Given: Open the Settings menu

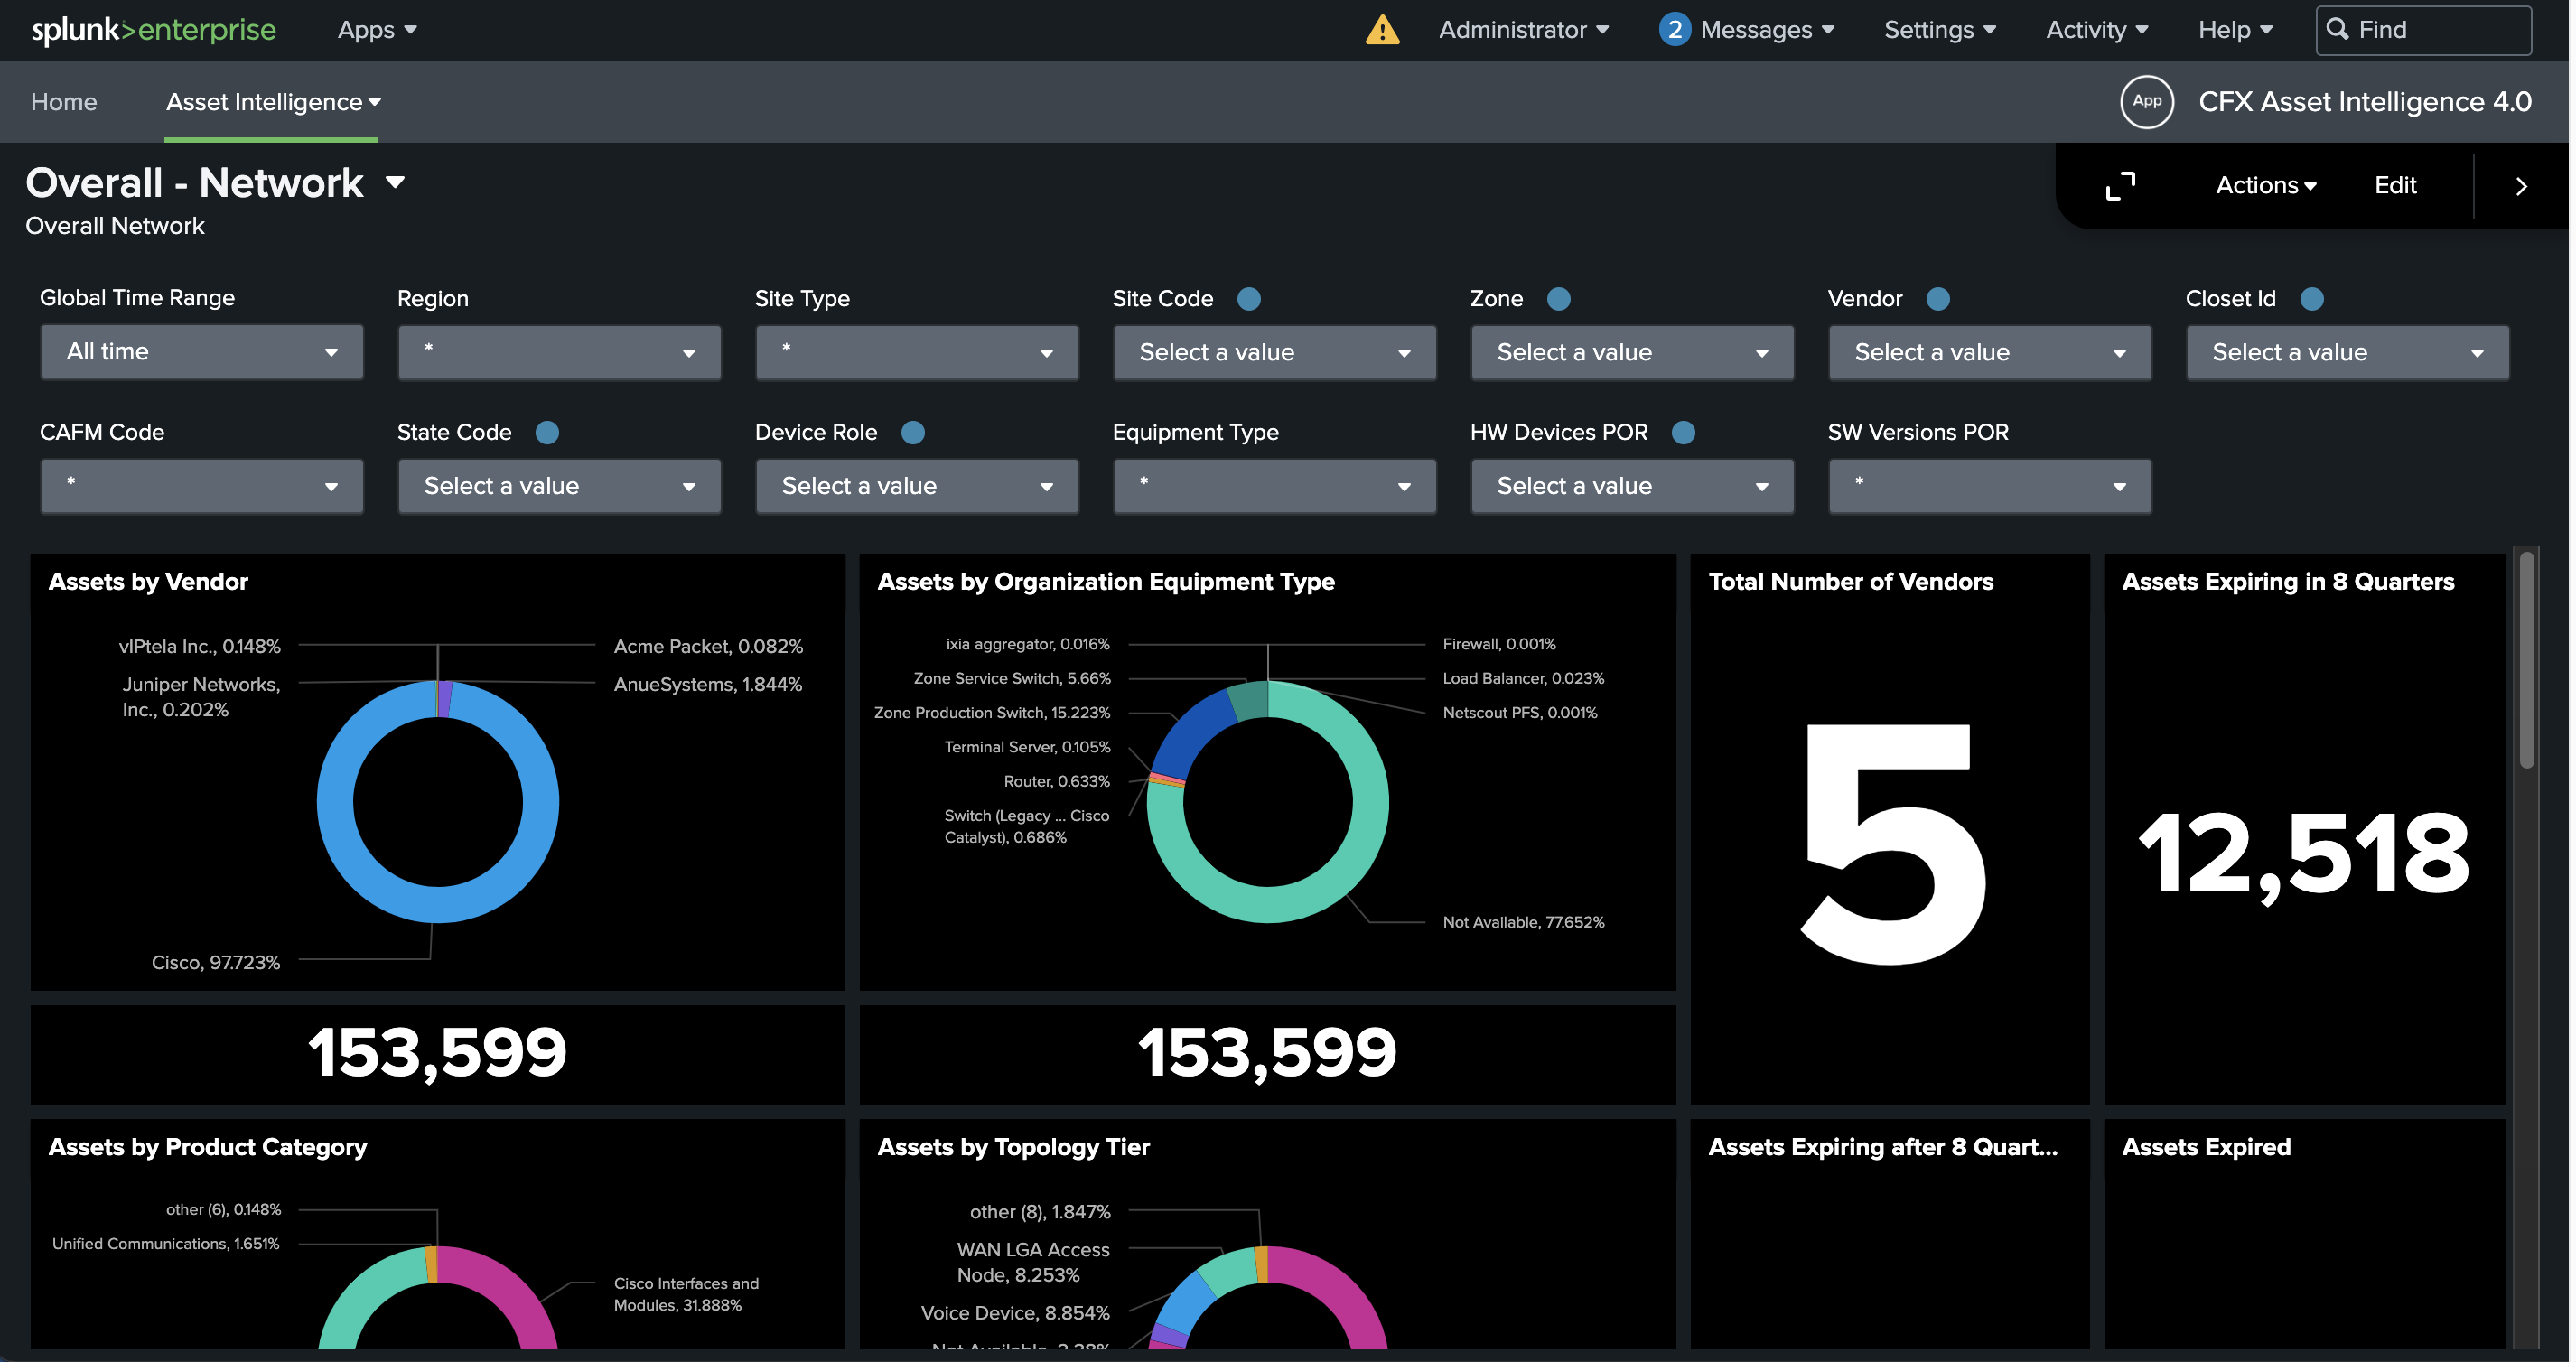Looking at the screenshot, I should [1940, 30].
